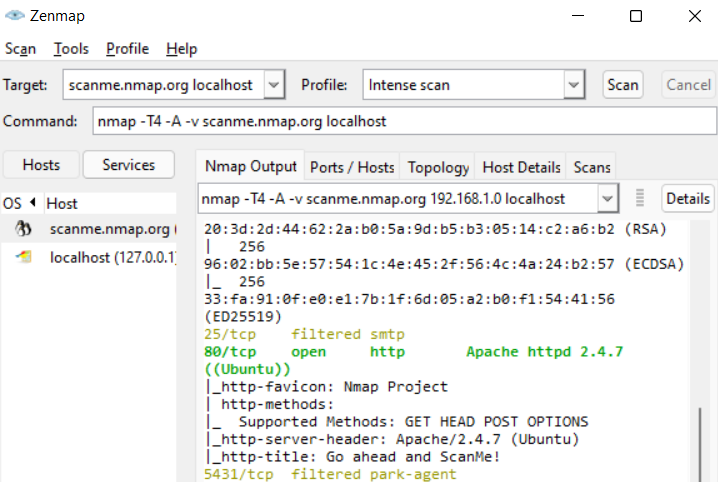Click the '((Ubuntu))' green output text
The image size is (718, 482).
pos(247,369)
